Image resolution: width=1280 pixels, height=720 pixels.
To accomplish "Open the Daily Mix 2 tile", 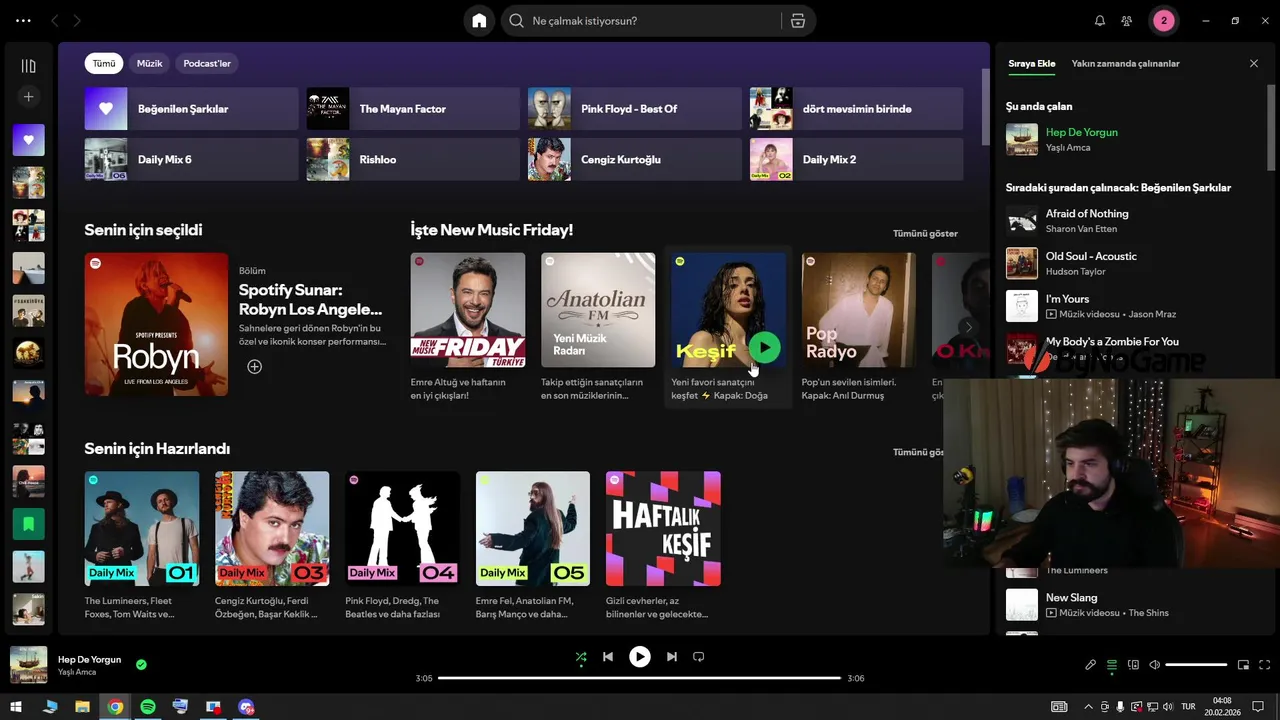I will pos(856,159).
